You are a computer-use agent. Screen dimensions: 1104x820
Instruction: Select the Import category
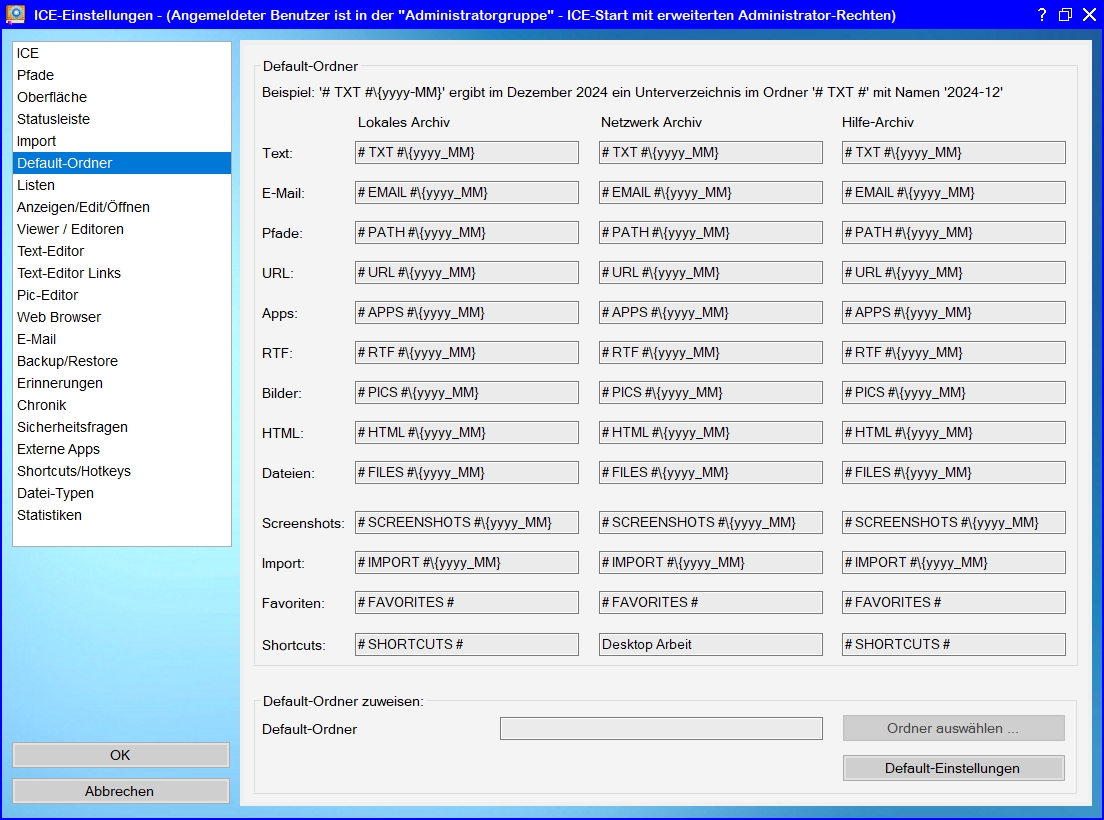(x=122, y=141)
